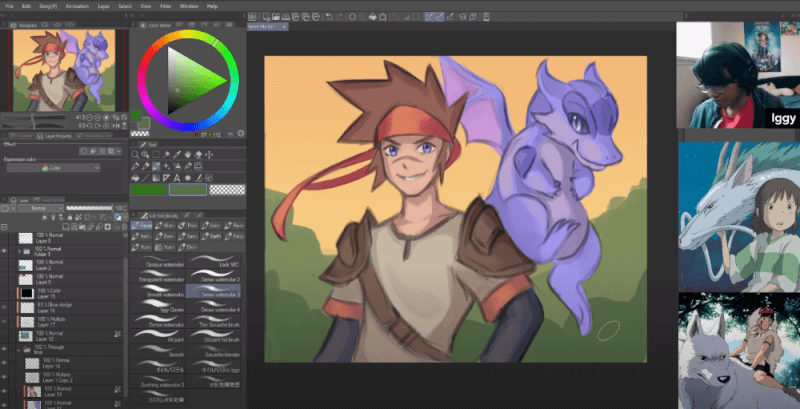Select the rectangle Selection area tool
Screen dimensions: 800x409
pyautogui.click(x=156, y=155)
